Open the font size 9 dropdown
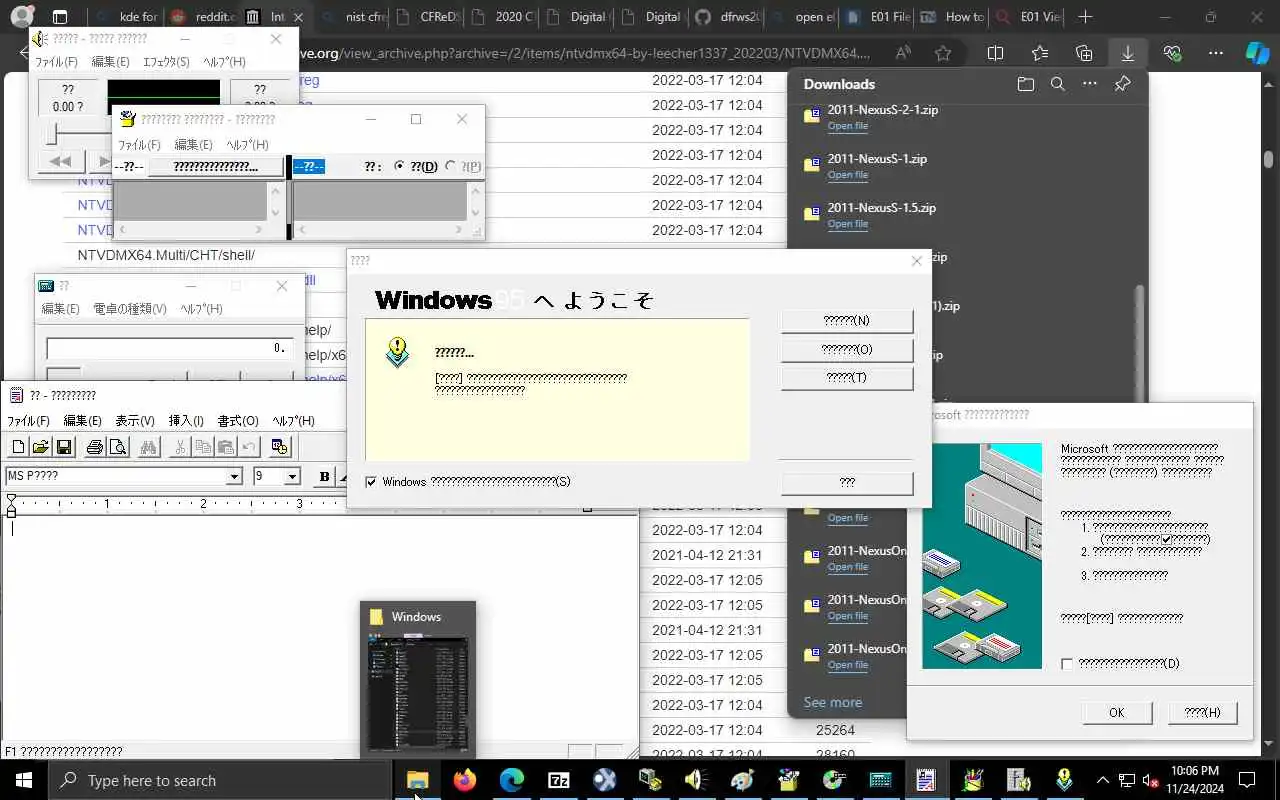This screenshot has height=800, width=1280. click(x=292, y=477)
